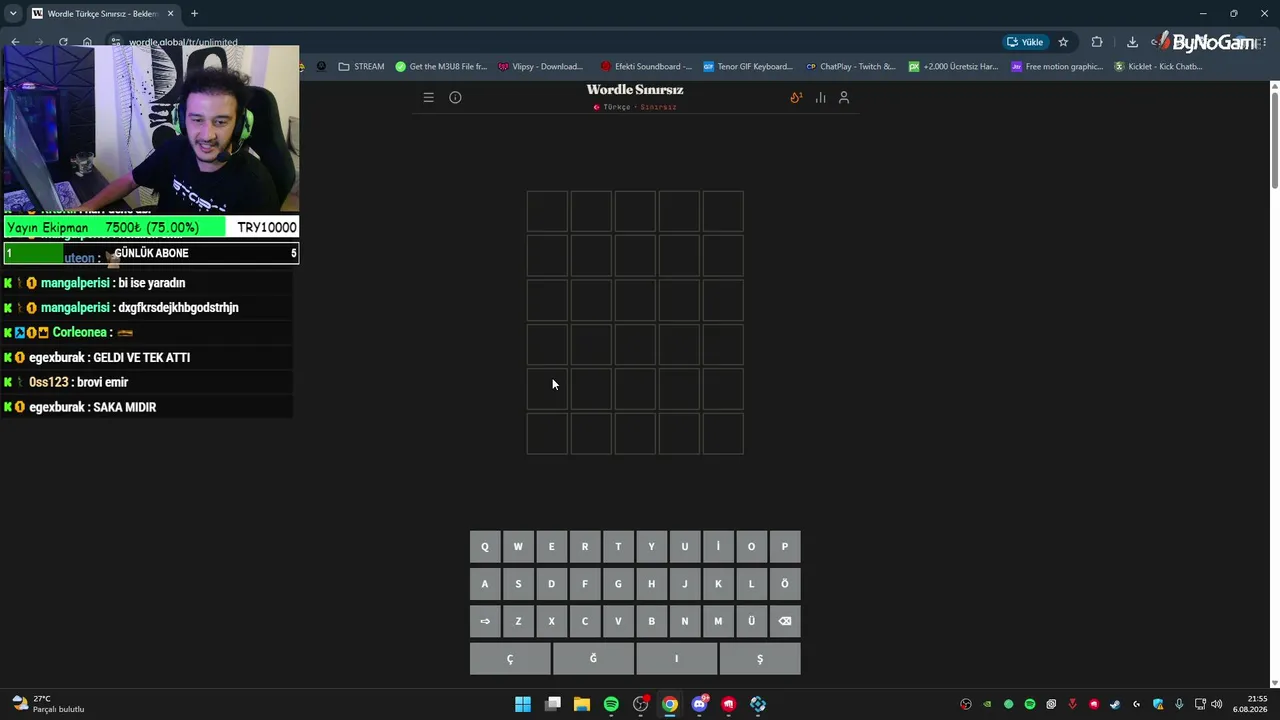Click the wide Ğ key
Screen dimensions: 1280x720
[x=593, y=659]
